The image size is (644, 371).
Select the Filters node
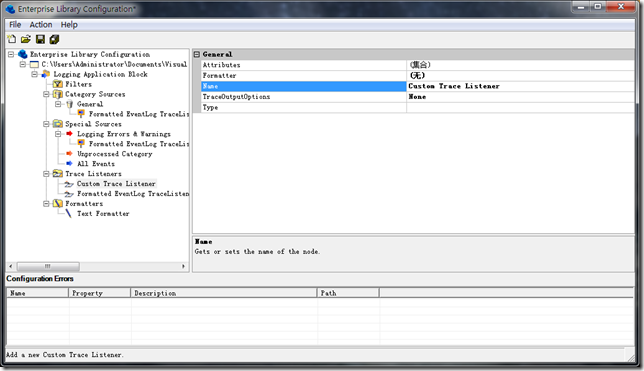[x=78, y=84]
